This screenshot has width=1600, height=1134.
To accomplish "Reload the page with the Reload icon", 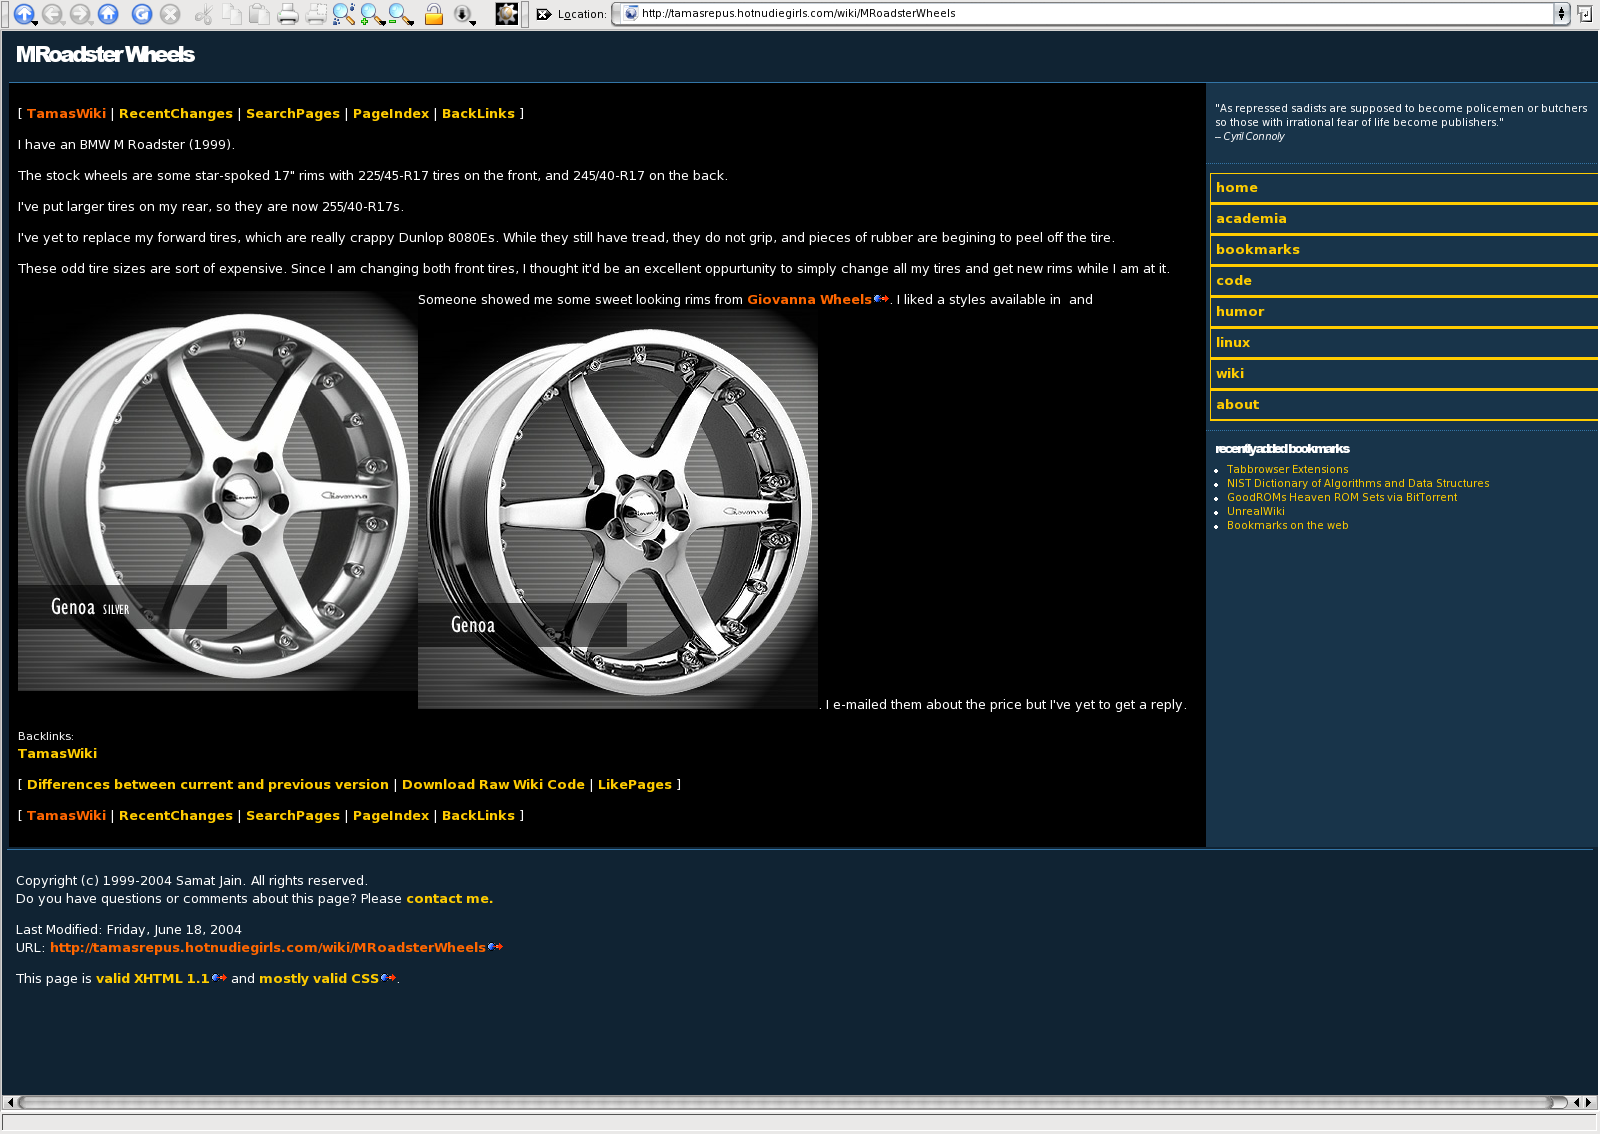I will coord(142,14).
